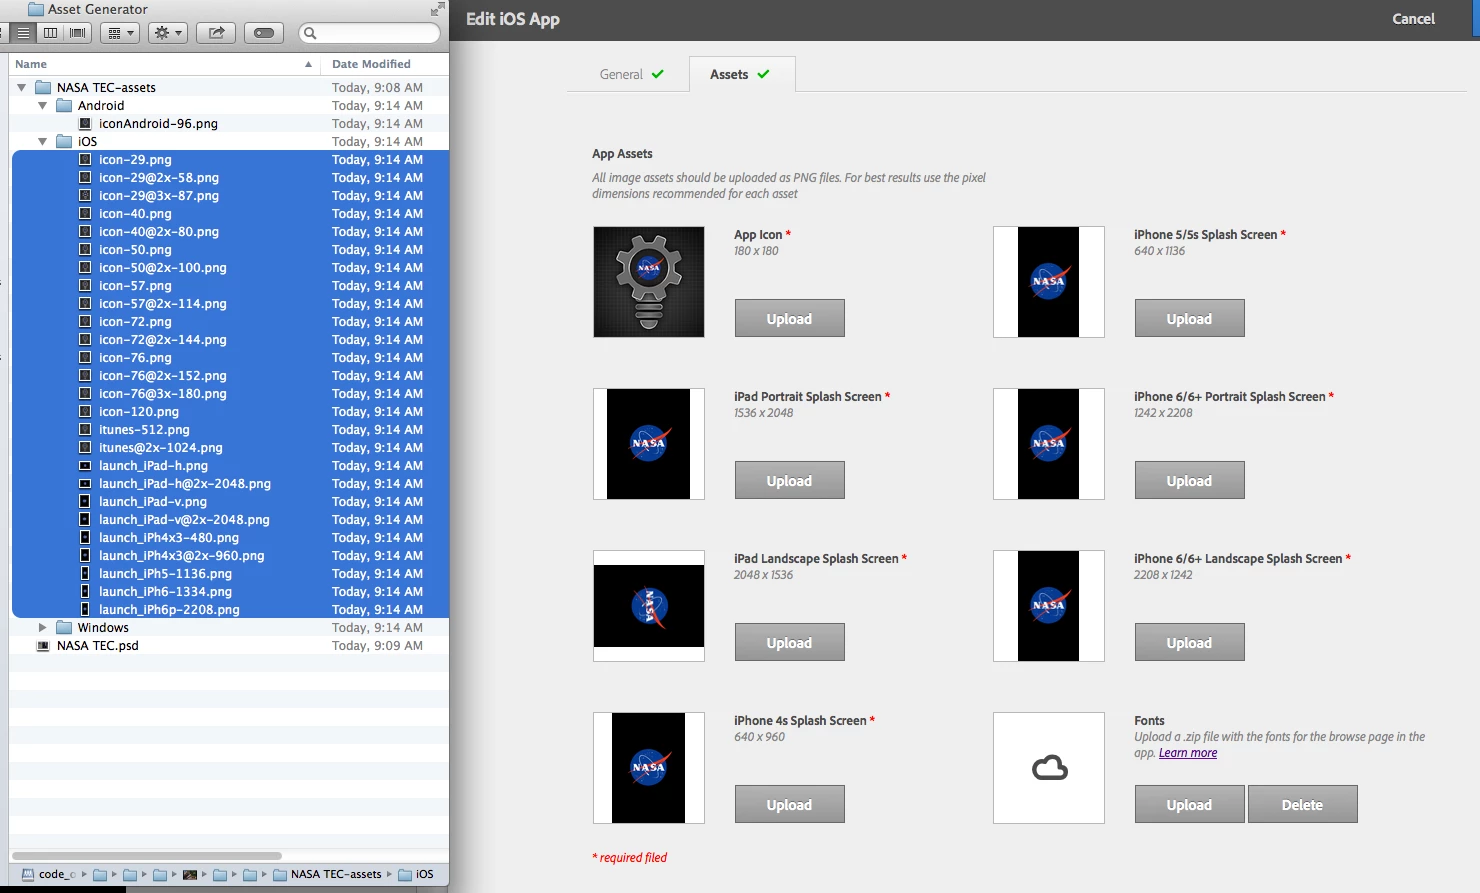
Task: Switch Finder to column view
Action: click(50, 33)
